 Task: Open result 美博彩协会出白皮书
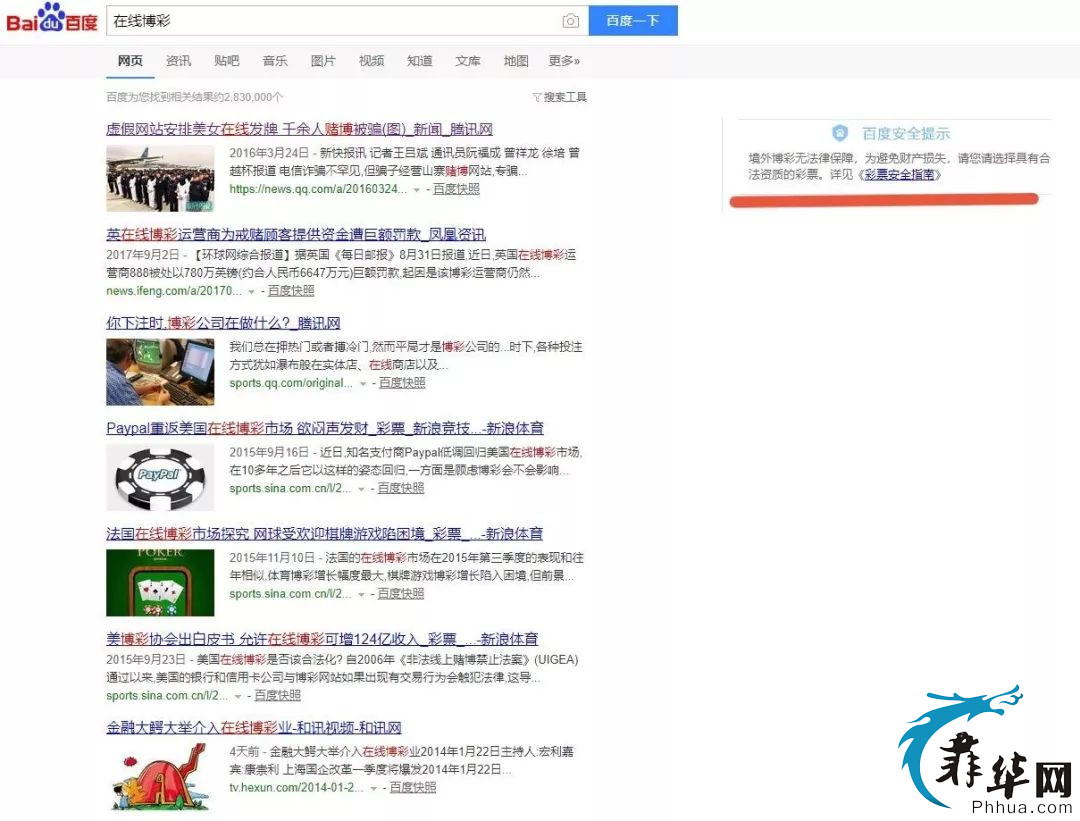[x=322, y=639]
